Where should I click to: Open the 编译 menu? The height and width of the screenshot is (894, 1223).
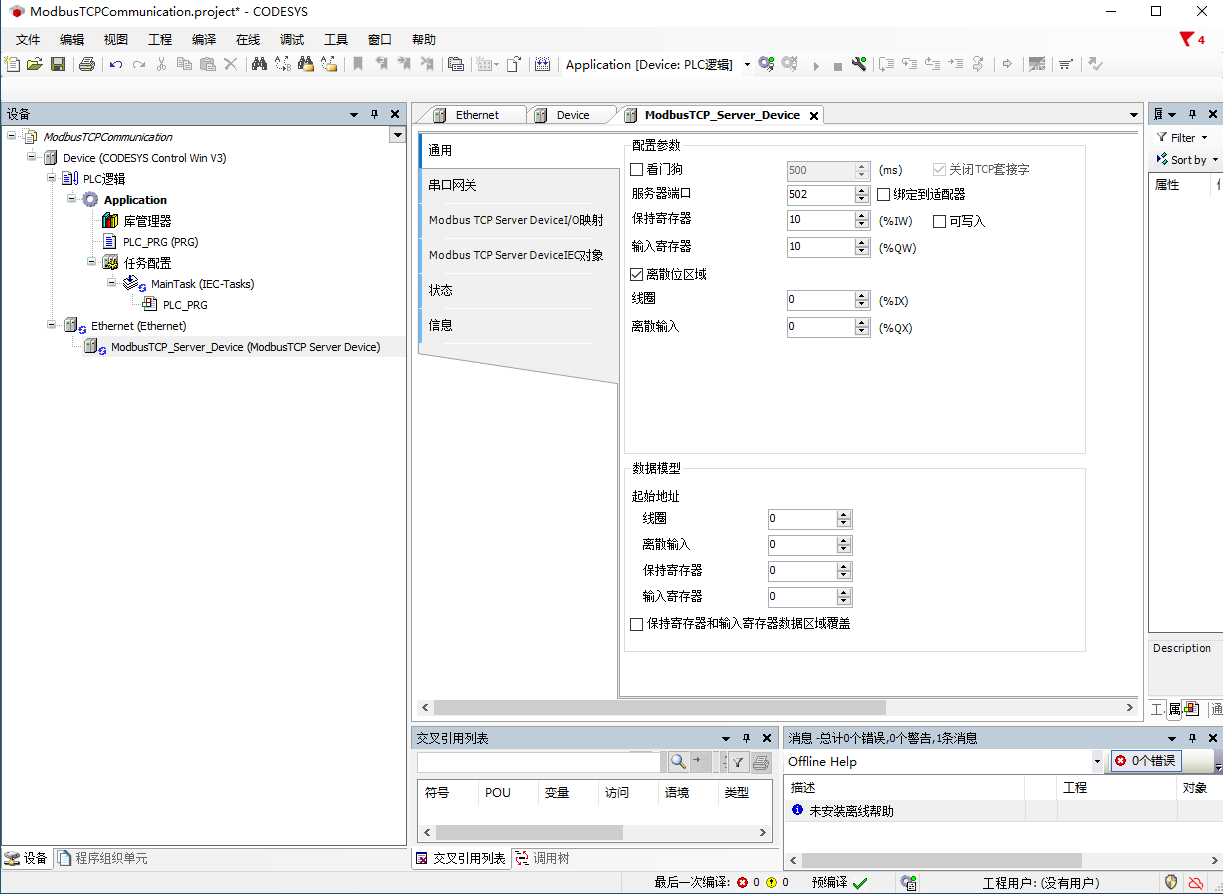coord(204,40)
